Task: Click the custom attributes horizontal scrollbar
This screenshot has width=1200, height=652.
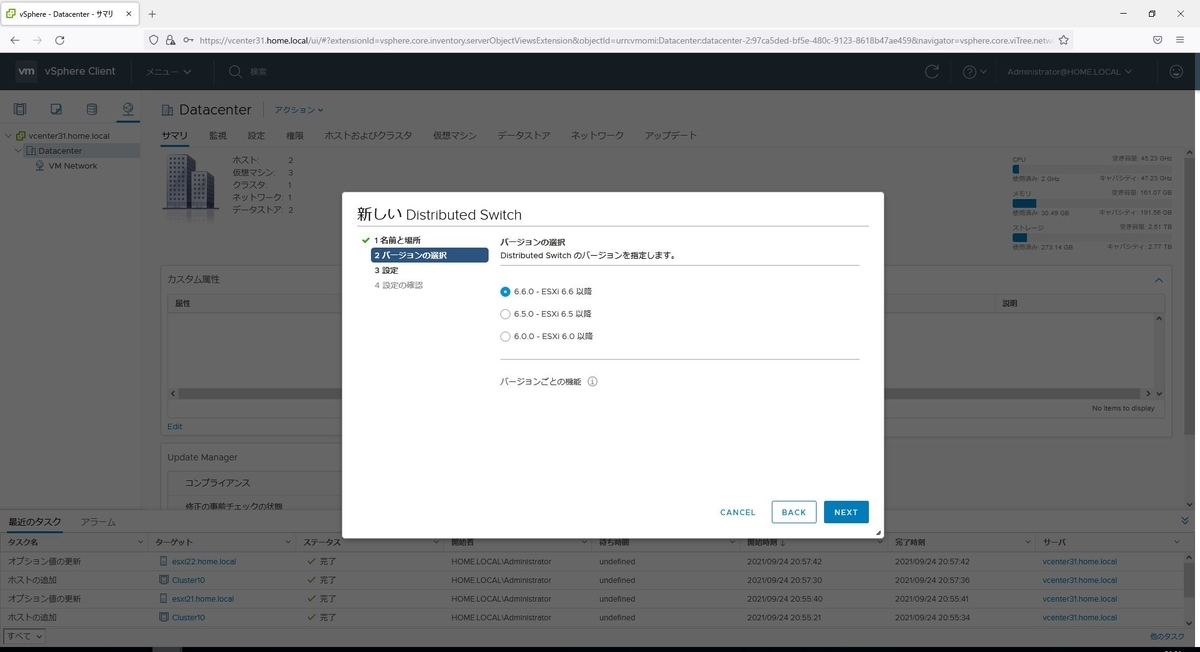Action: point(658,394)
